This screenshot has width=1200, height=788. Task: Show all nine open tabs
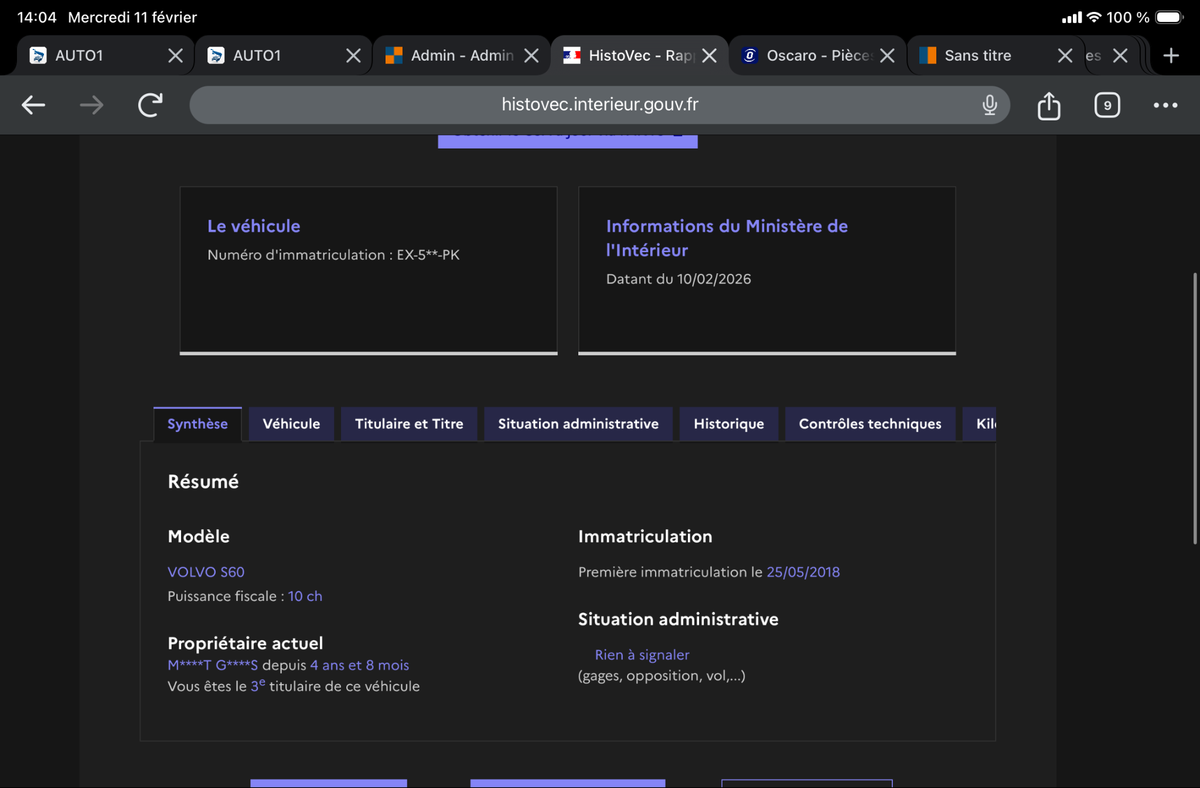coord(1107,105)
